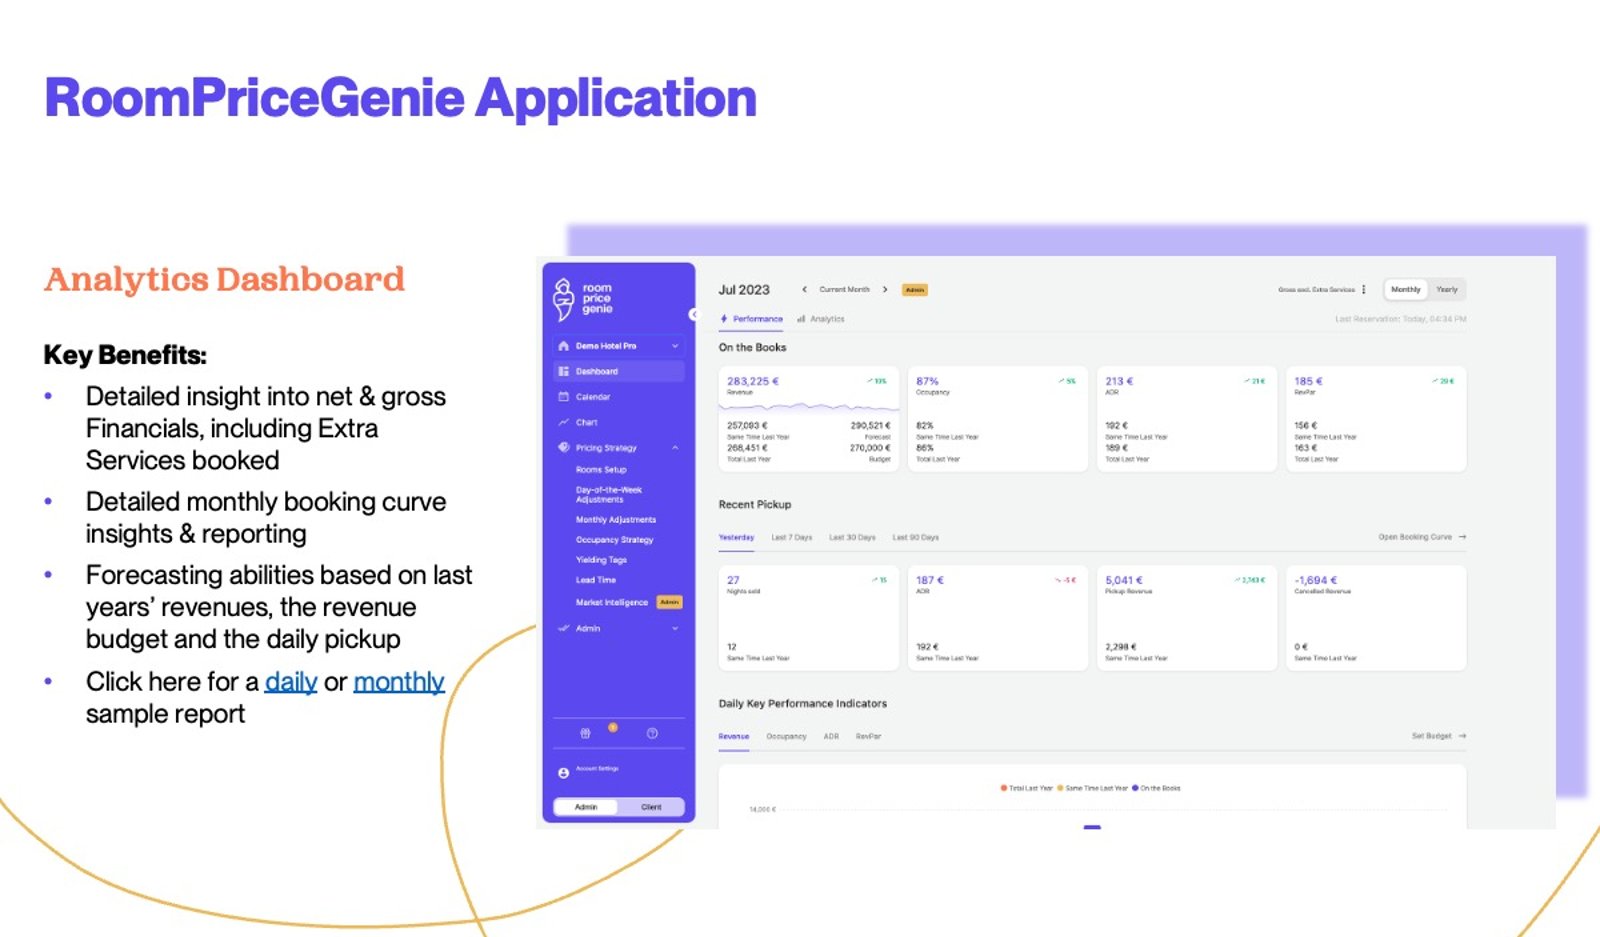Viewport: 1600px width, 937px height.
Task: Click the purple On the Books legend dot
Action: pos(1135,788)
